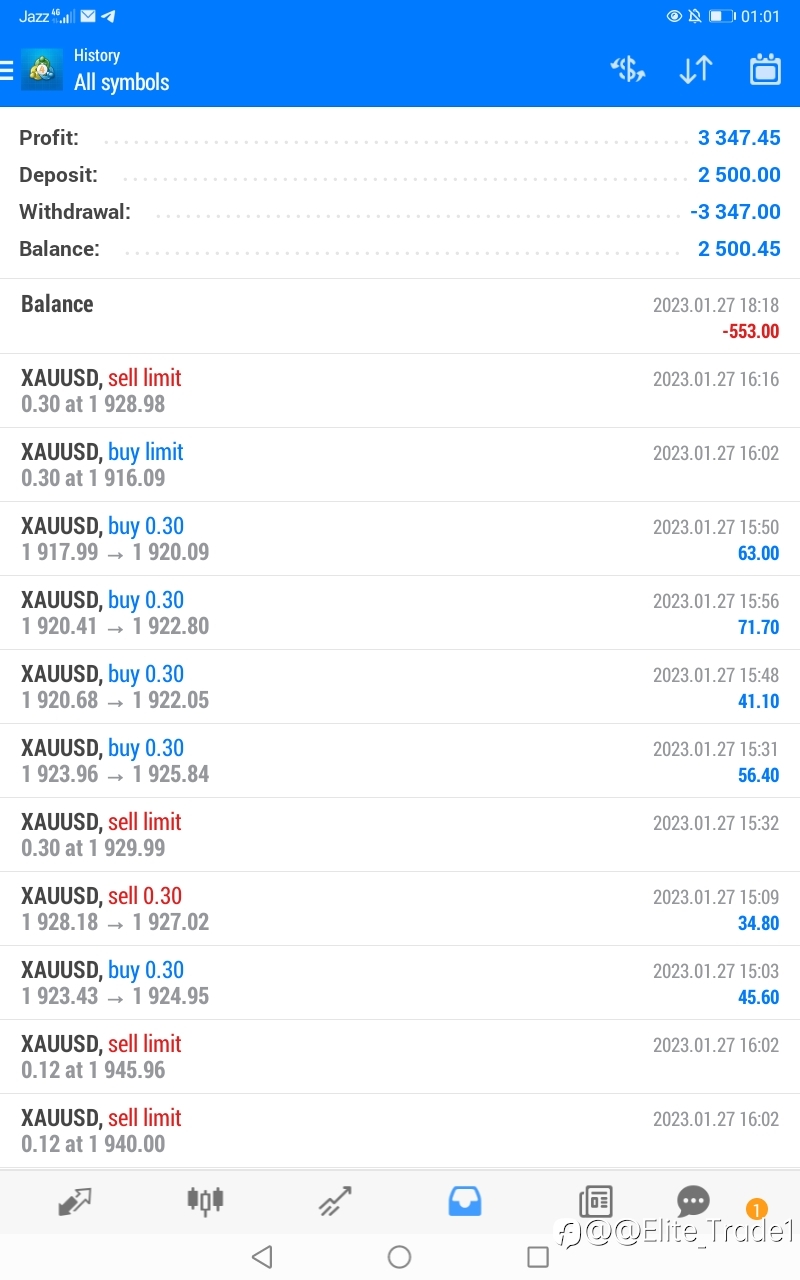Switch to the Quotes tab icon
This screenshot has width=800, height=1280.
coord(75,1200)
